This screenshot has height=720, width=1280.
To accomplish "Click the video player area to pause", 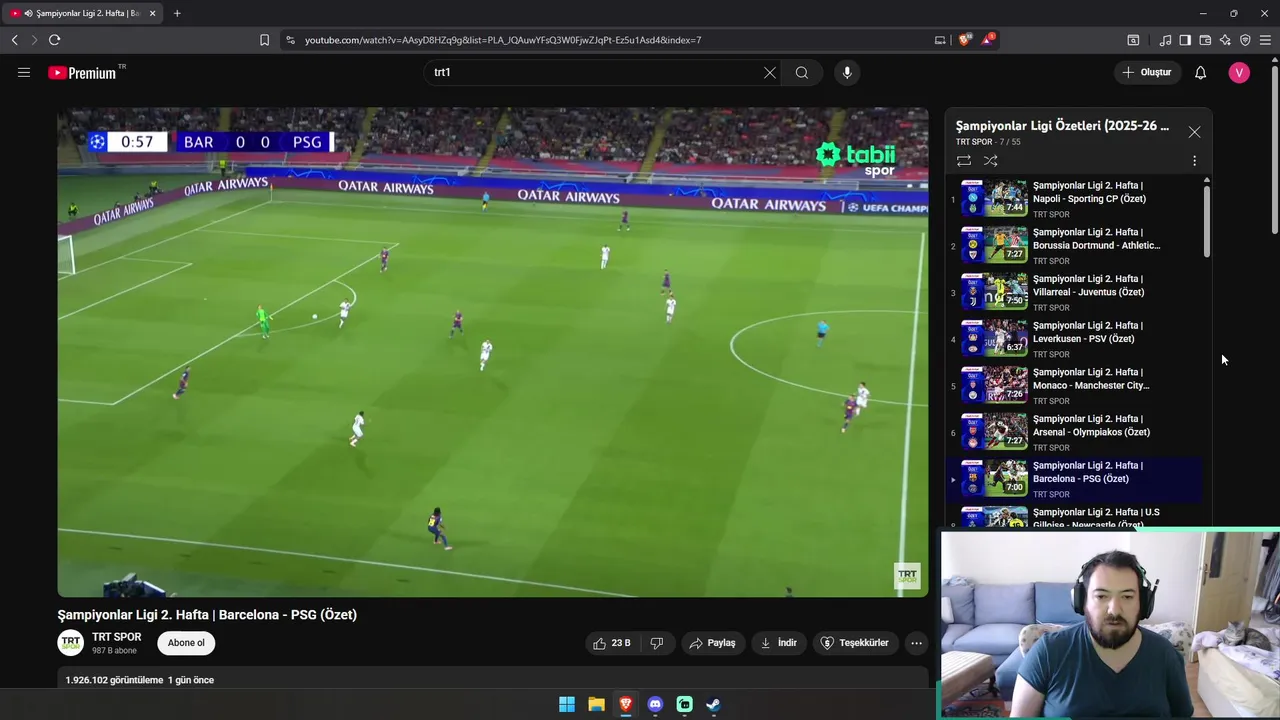I will click(x=492, y=352).
